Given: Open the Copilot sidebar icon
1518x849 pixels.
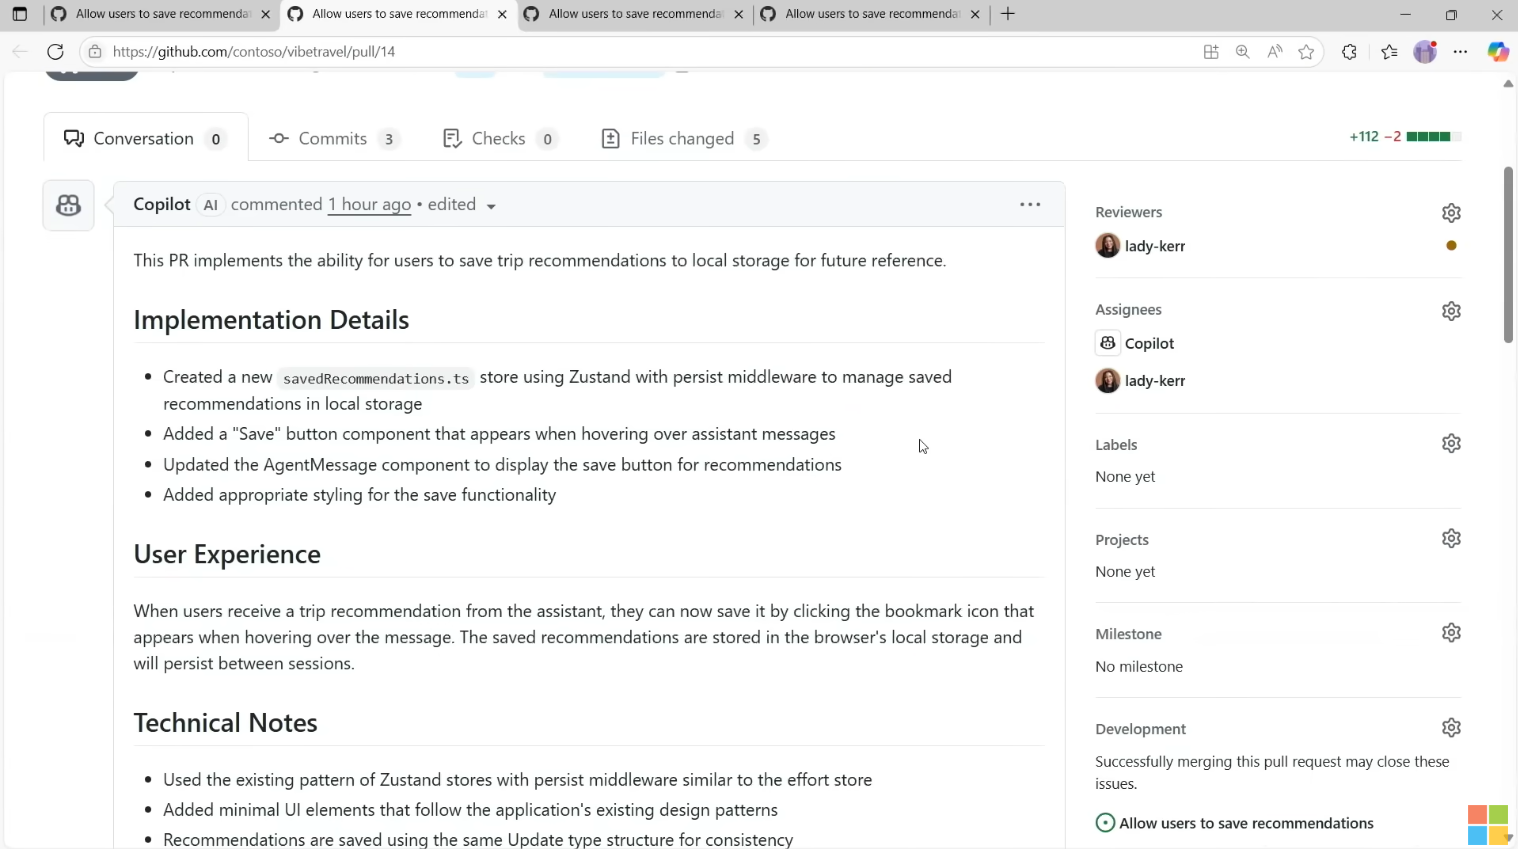Looking at the screenshot, I should pos(1498,52).
